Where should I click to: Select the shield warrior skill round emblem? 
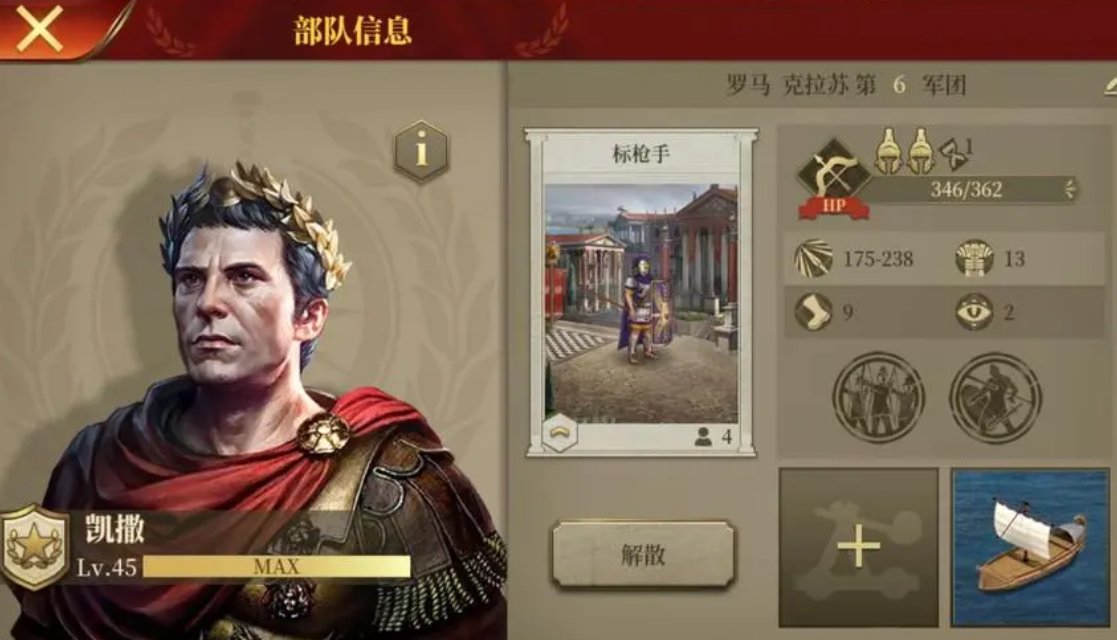tap(995, 398)
